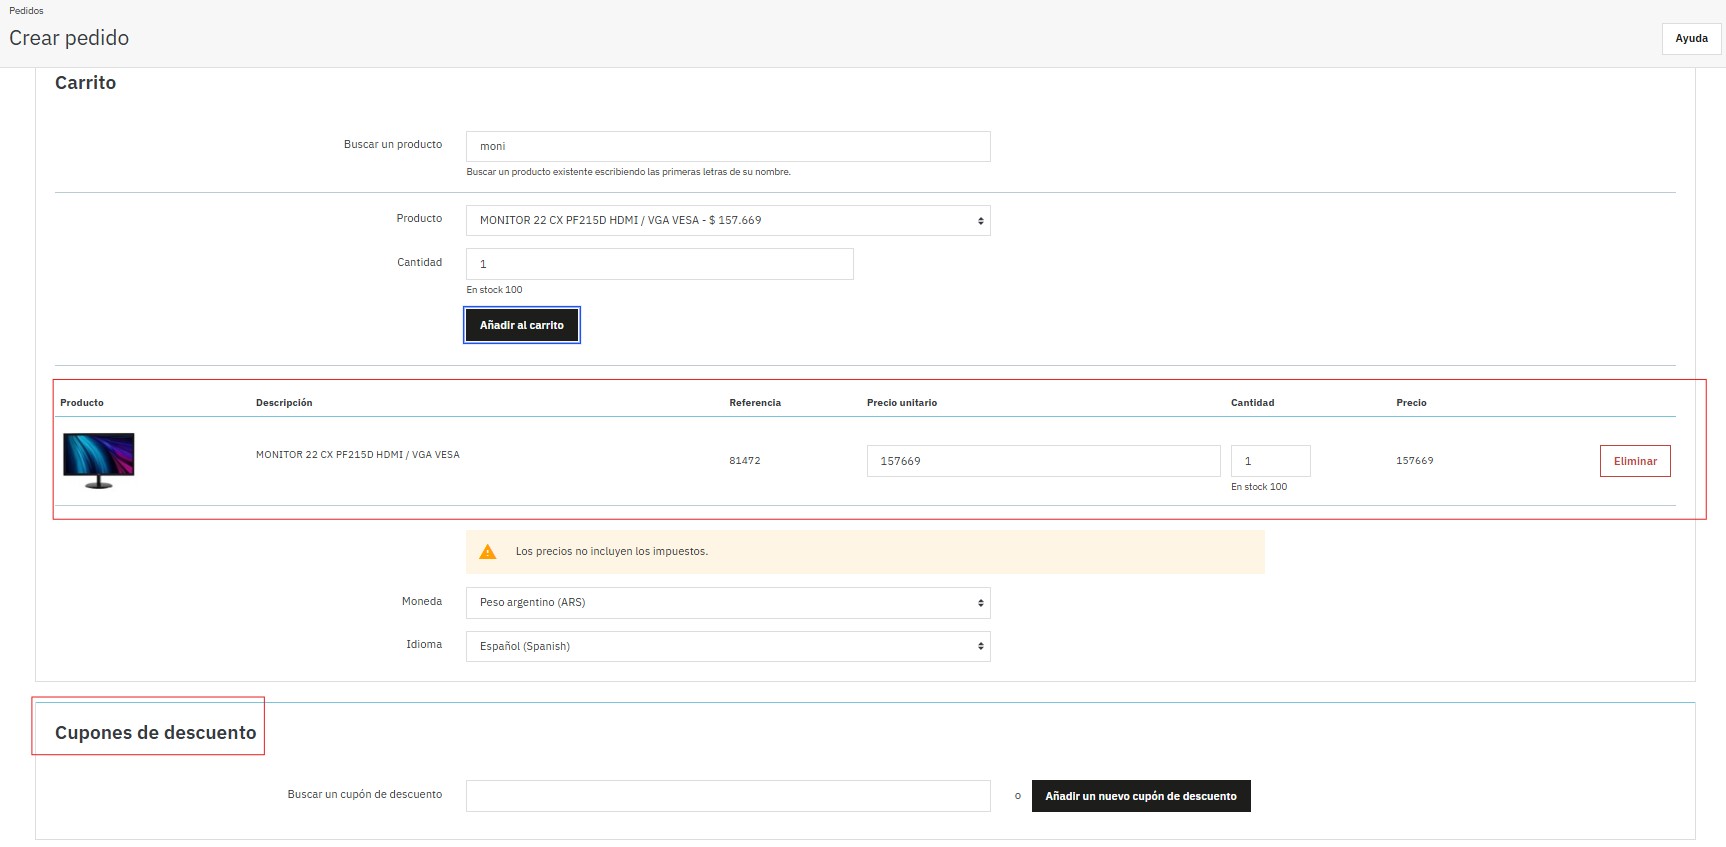
Task: Click the reference number 81472
Action: tap(744, 461)
